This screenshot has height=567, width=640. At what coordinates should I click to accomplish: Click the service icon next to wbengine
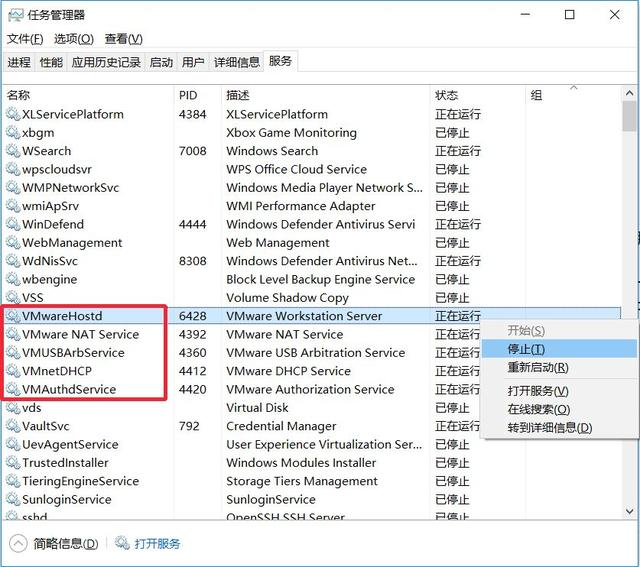(x=13, y=279)
